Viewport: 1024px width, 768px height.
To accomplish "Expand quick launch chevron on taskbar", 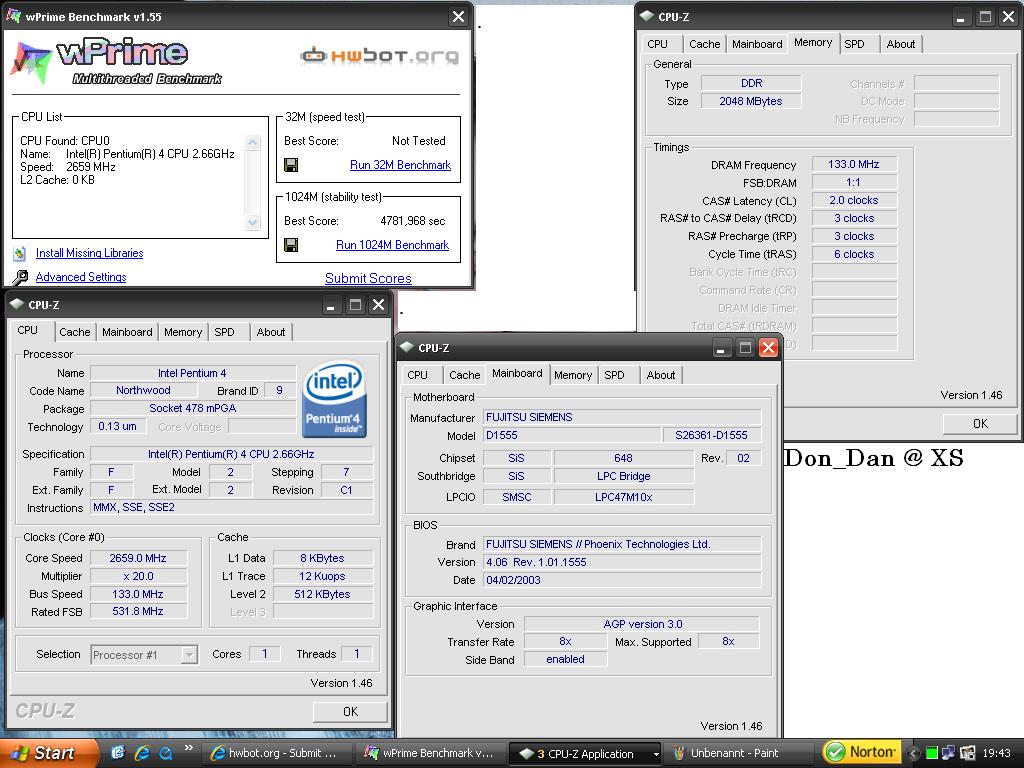I will click(x=189, y=748).
